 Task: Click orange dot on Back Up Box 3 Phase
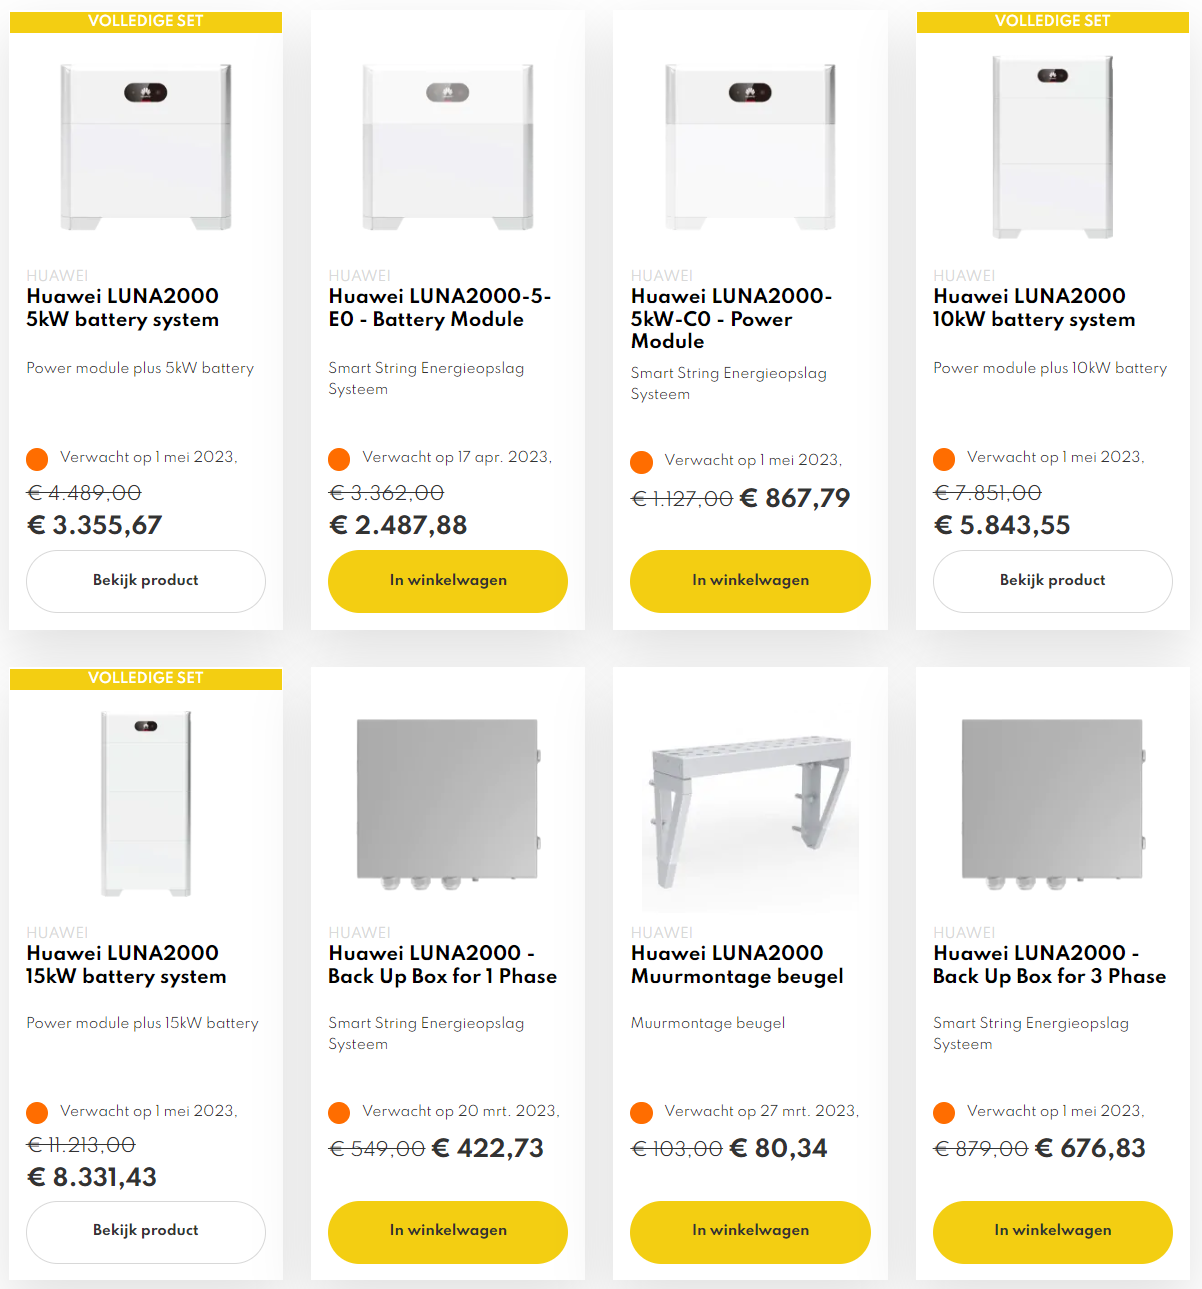(944, 1112)
